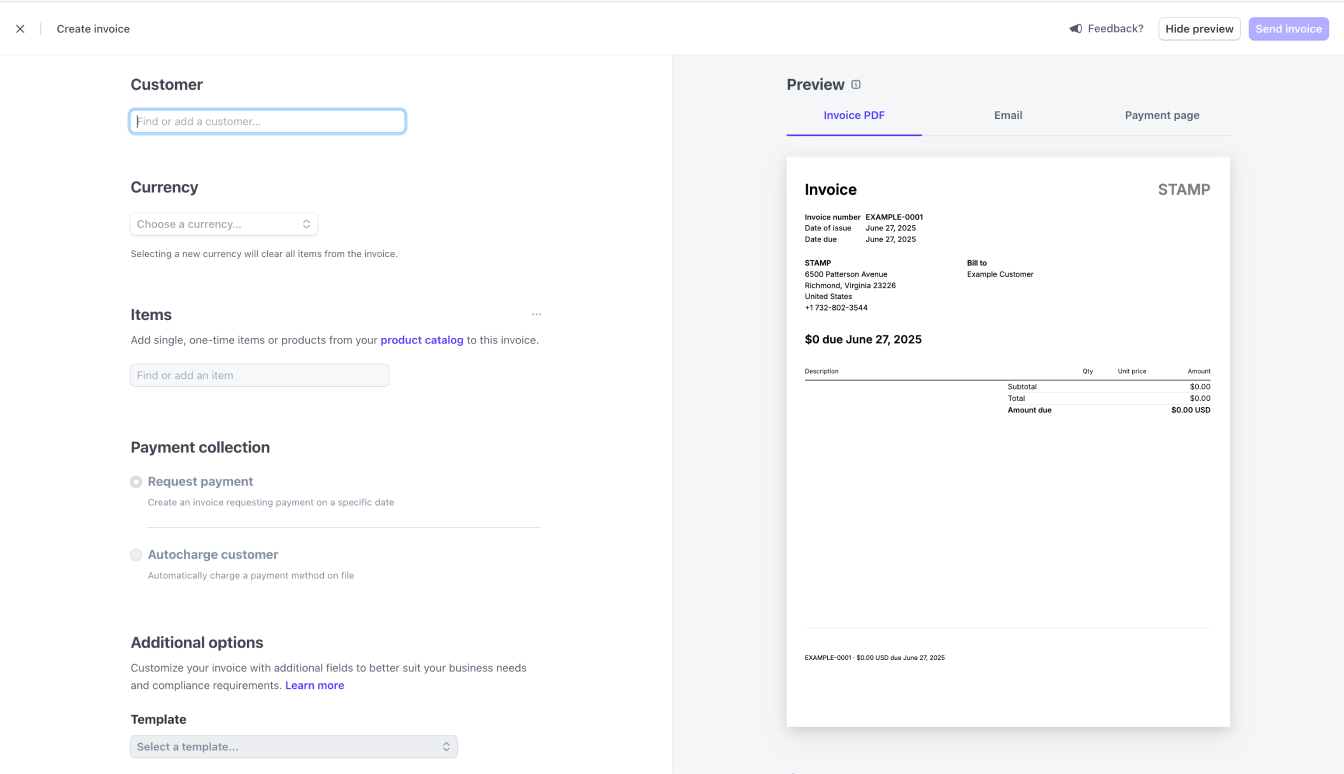Click the Preview info icon
The image size is (1344, 774).
click(x=856, y=85)
